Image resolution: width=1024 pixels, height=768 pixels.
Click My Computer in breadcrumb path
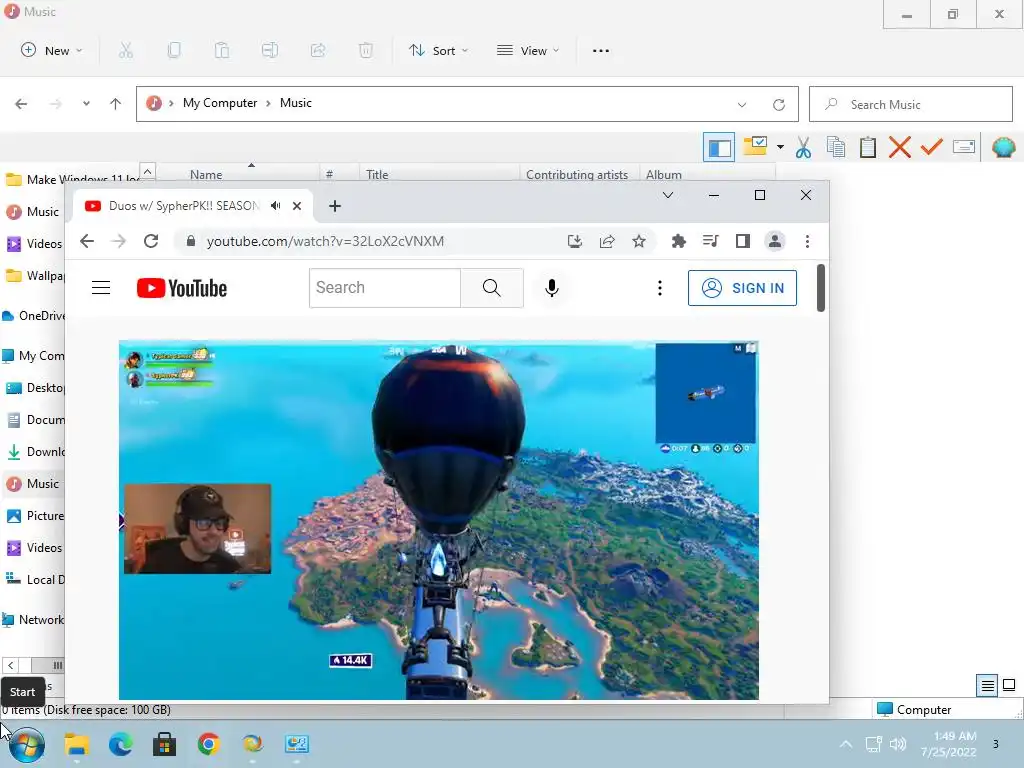tap(219, 103)
